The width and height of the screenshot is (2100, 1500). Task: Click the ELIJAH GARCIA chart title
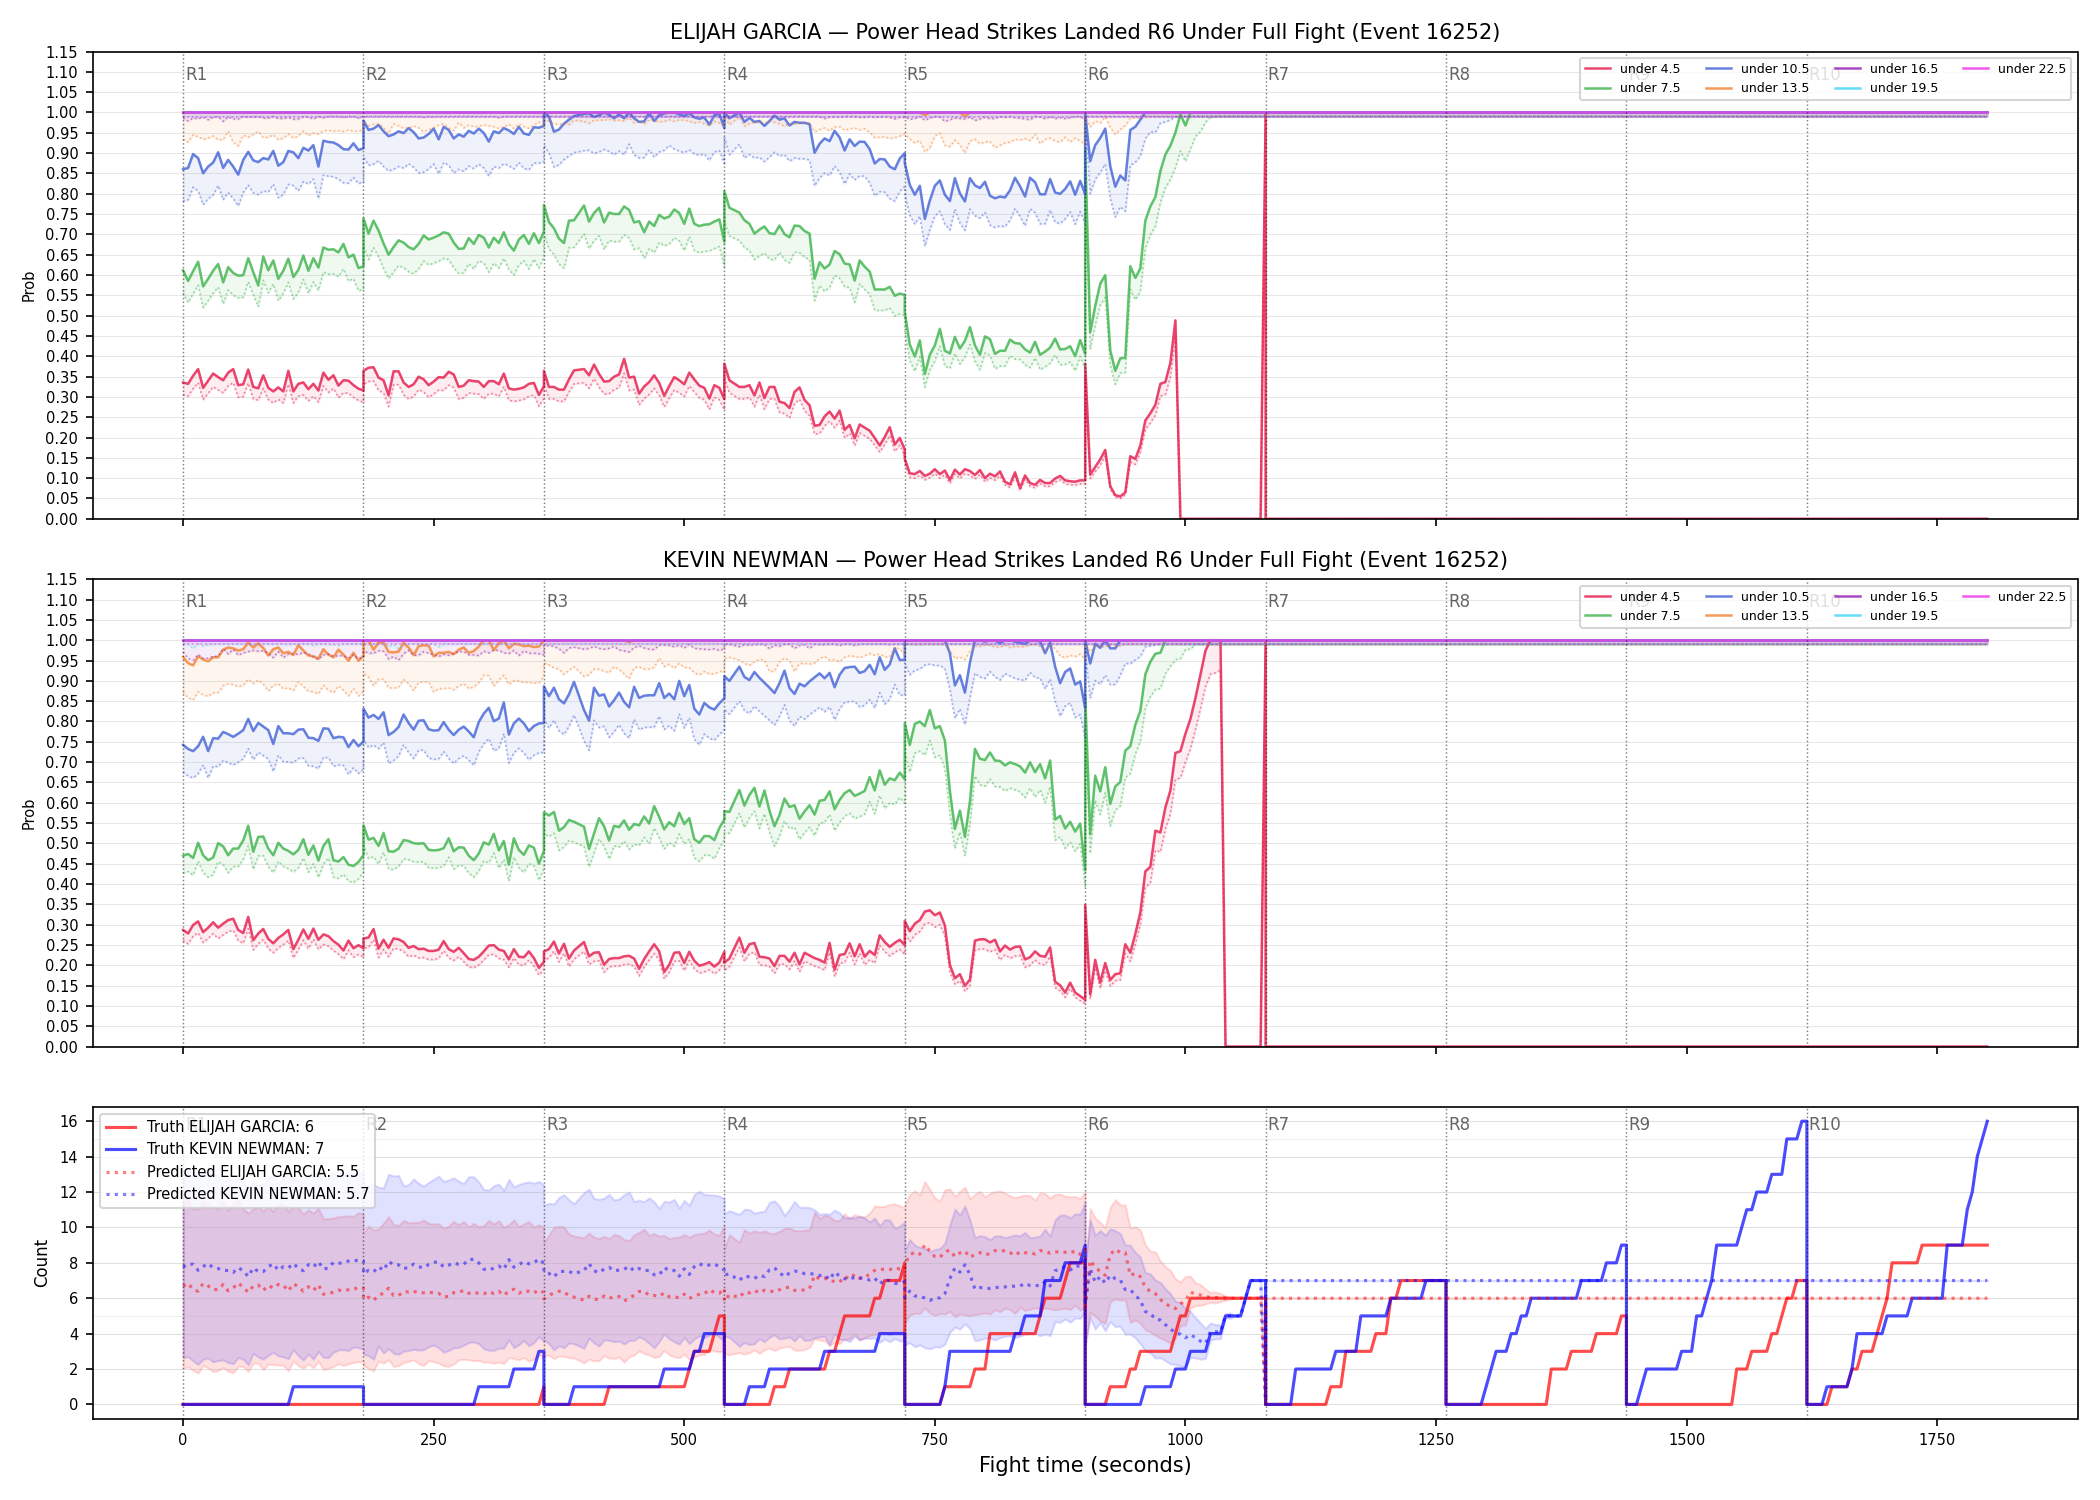click(x=1085, y=32)
